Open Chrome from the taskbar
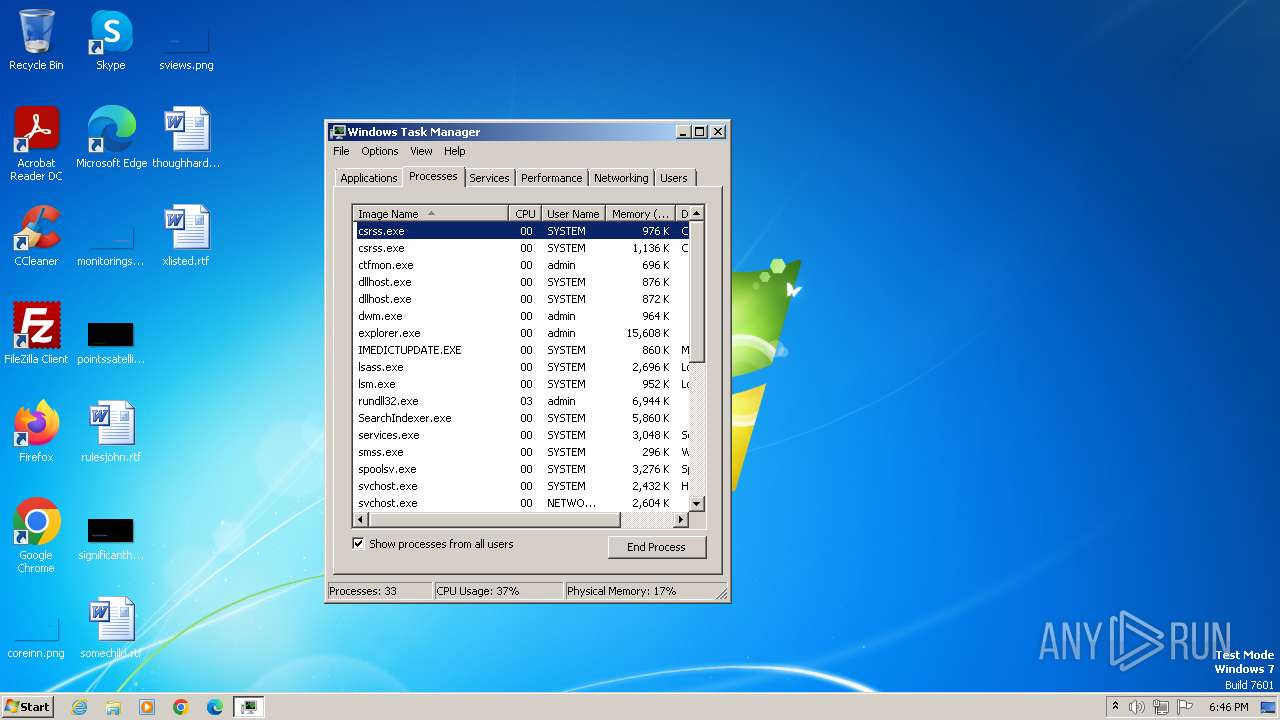Image resolution: width=1280 pixels, height=720 pixels. [x=181, y=707]
